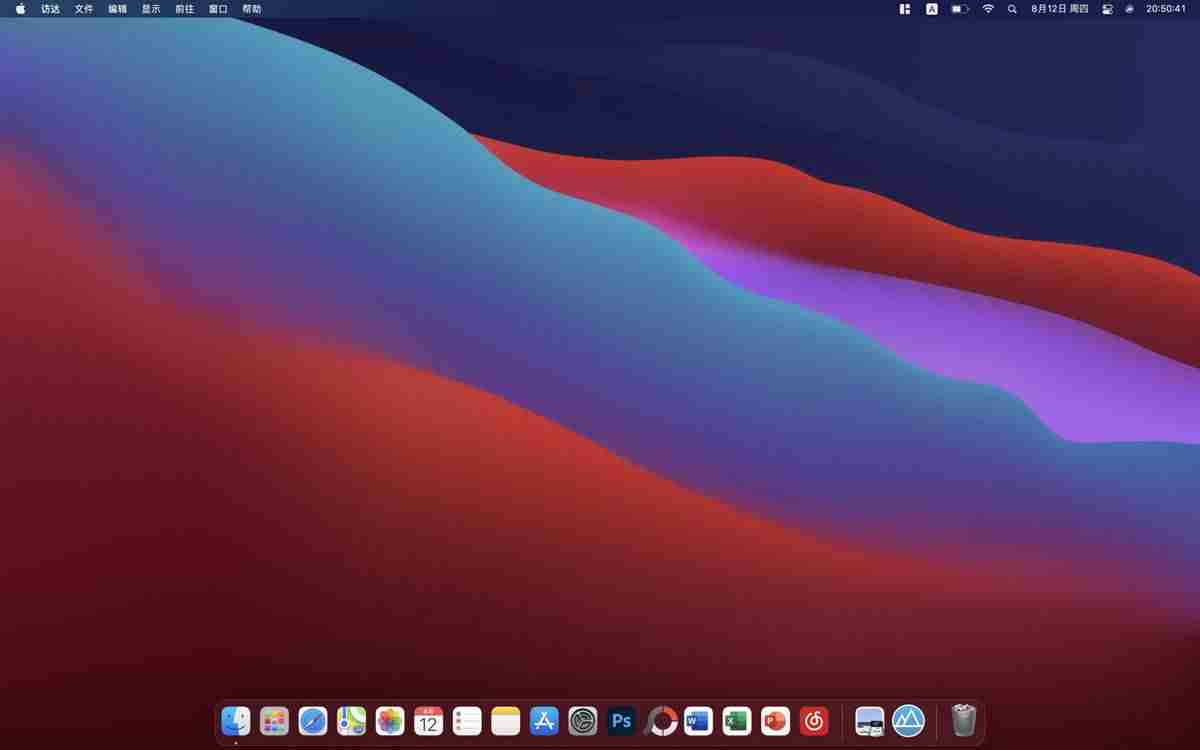Open Calendar showing date 12

[x=428, y=720]
